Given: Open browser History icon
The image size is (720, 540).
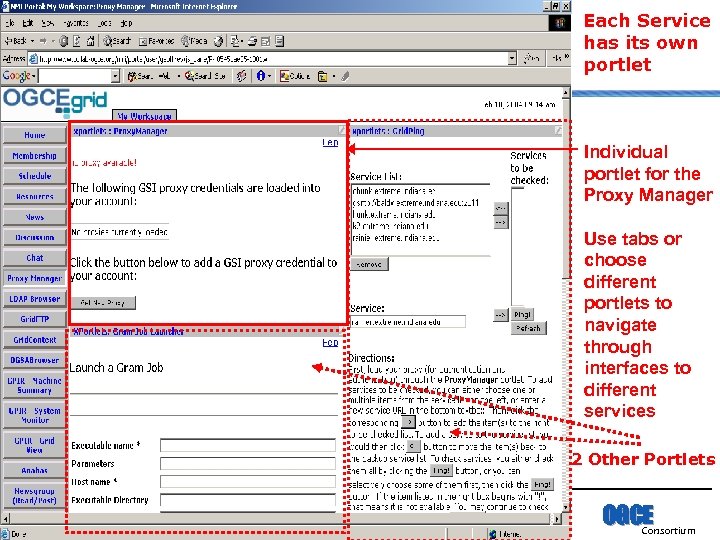Looking at the screenshot, I should [218, 41].
